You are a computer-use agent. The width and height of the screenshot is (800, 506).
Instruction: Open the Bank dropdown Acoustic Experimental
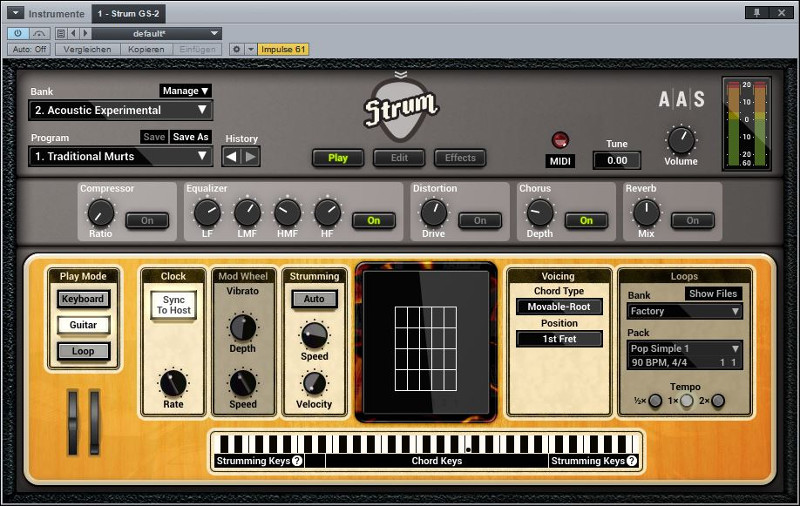pos(120,110)
